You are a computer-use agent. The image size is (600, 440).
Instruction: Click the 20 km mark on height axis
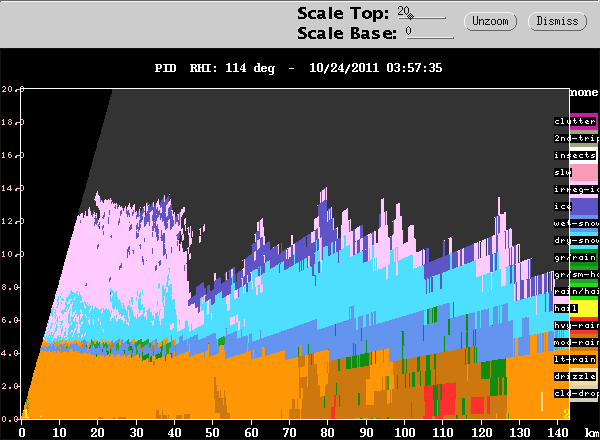tap(8, 90)
